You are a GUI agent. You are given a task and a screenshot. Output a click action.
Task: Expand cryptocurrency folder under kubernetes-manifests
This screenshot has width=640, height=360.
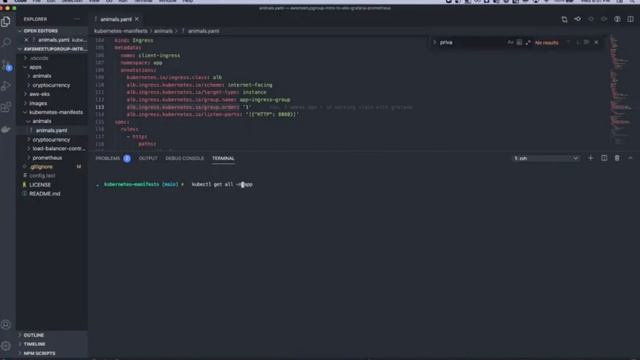(52, 140)
